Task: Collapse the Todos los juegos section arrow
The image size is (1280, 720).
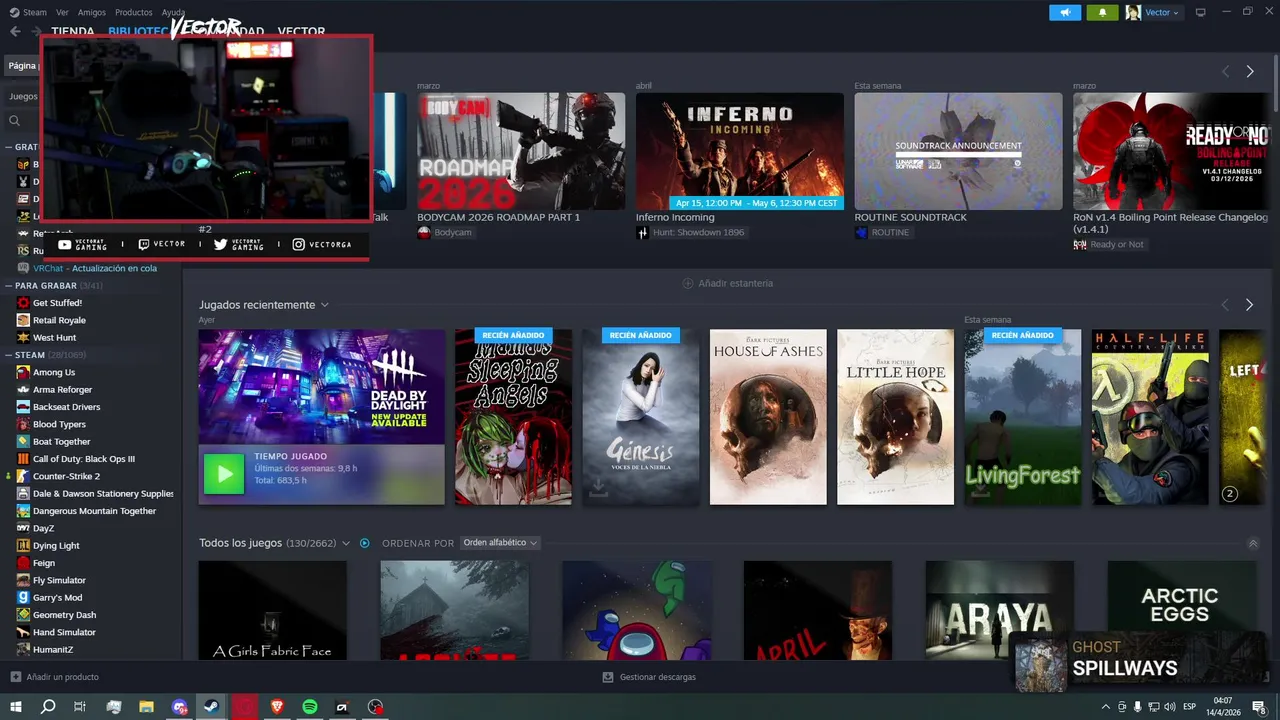Action: [1253, 543]
